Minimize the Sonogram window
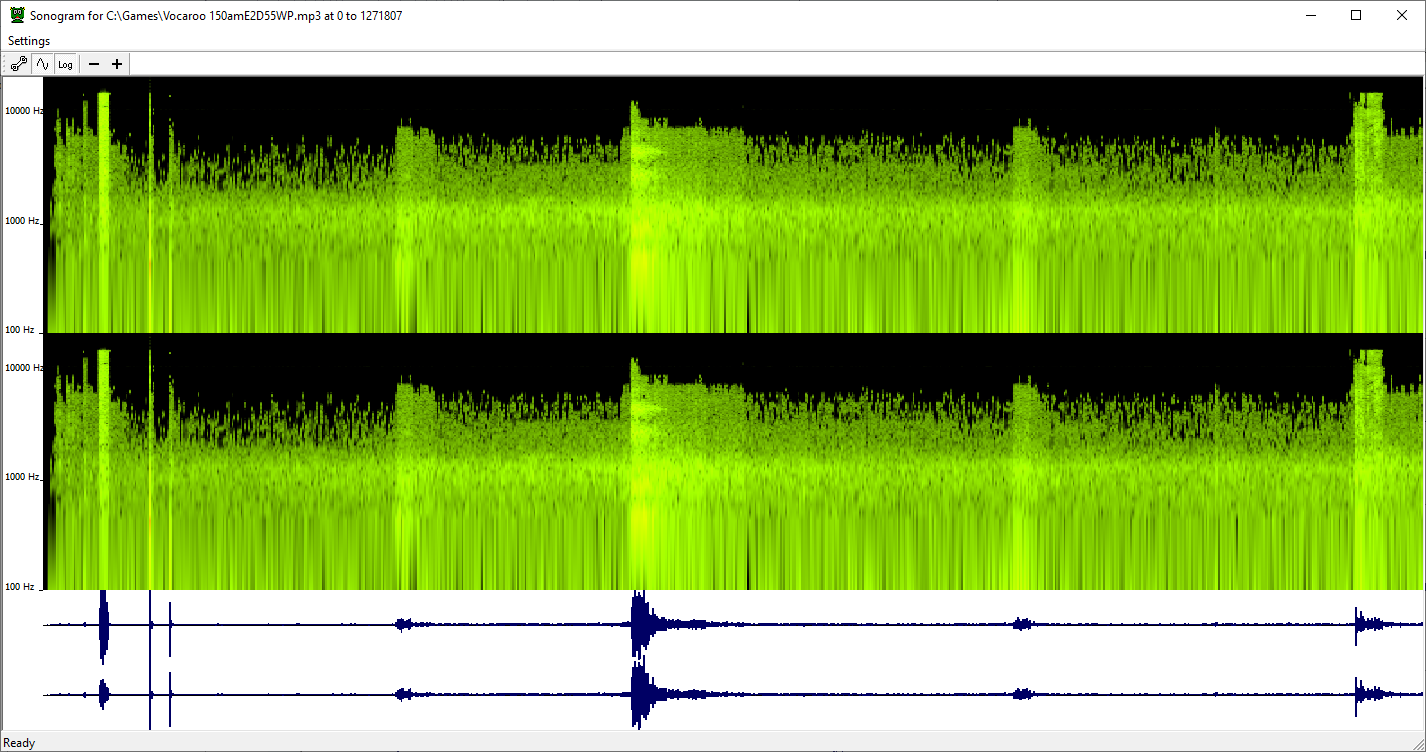The height and width of the screenshot is (752, 1426). (x=1310, y=16)
